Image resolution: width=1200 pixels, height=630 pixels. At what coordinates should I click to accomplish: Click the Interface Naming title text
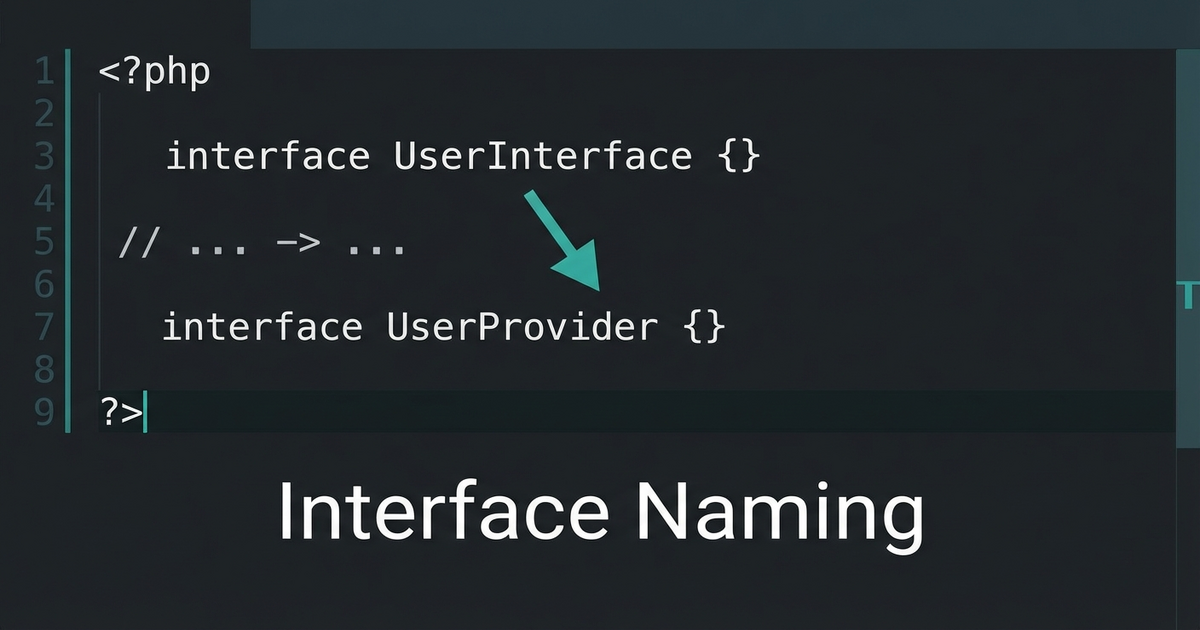(x=601, y=510)
